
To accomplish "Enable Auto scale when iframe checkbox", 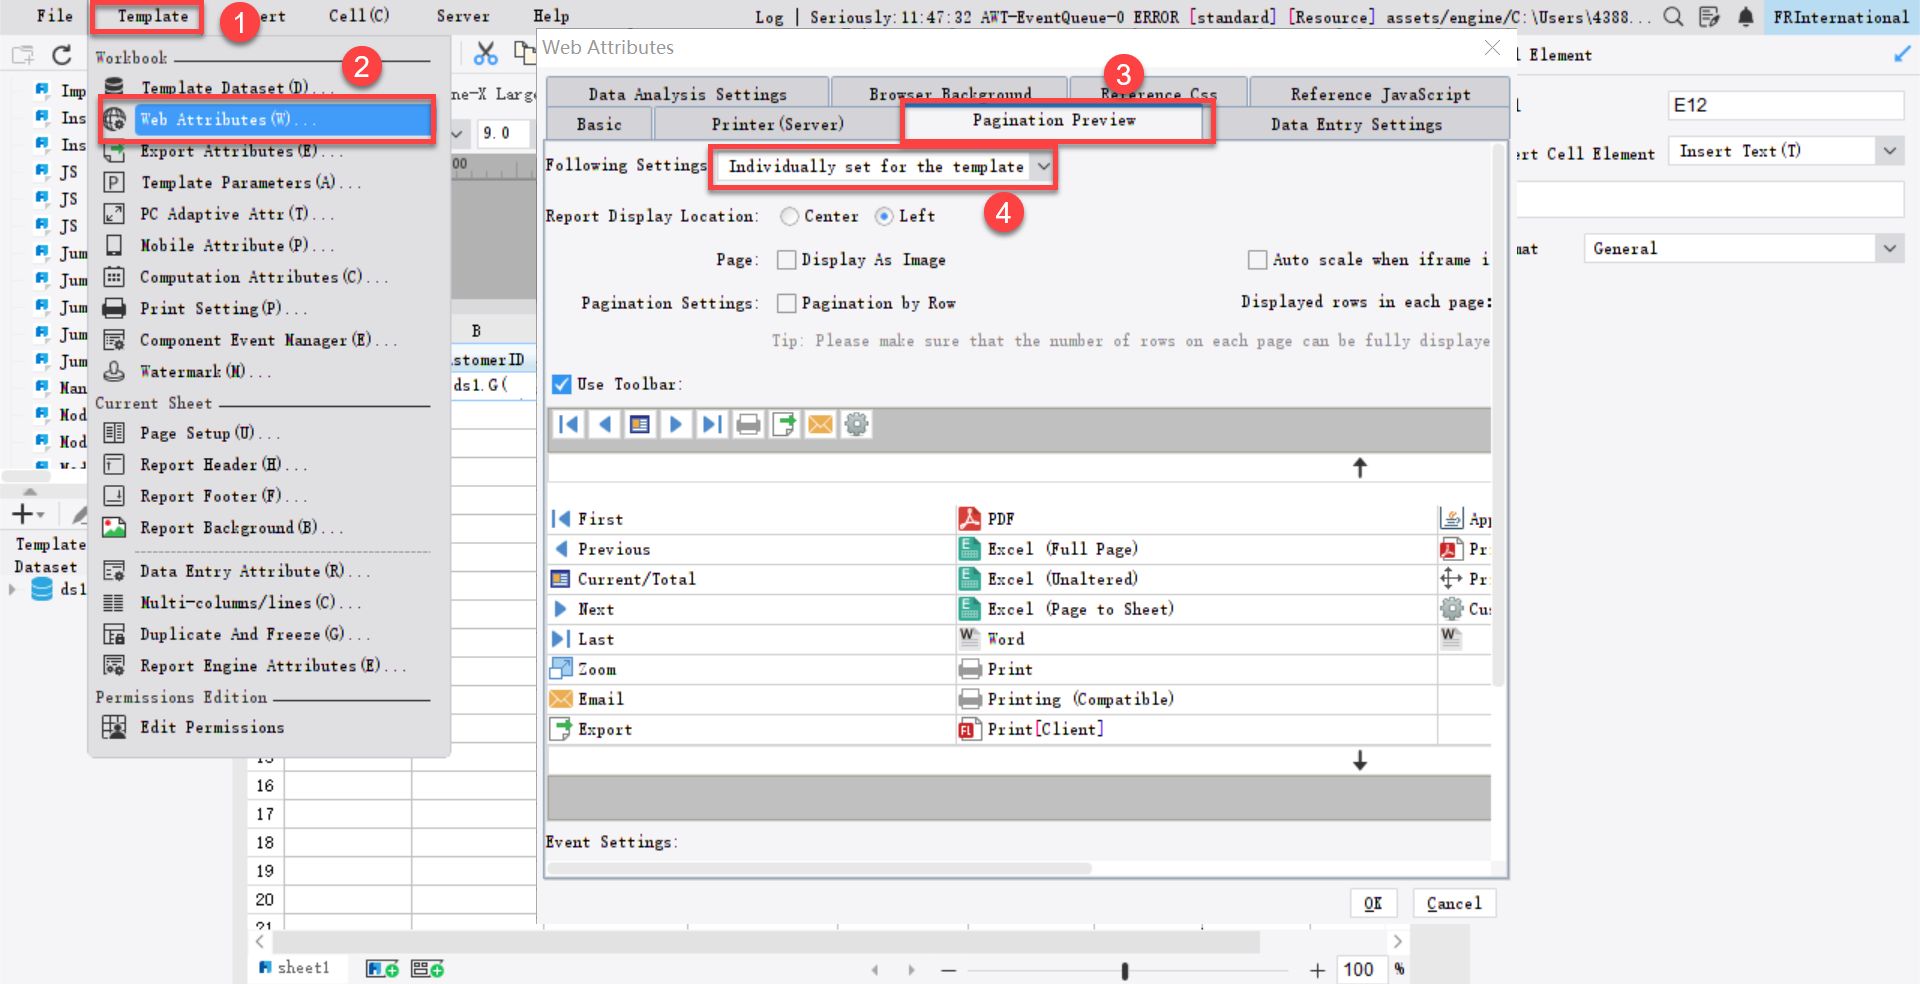I will [x=1258, y=260].
